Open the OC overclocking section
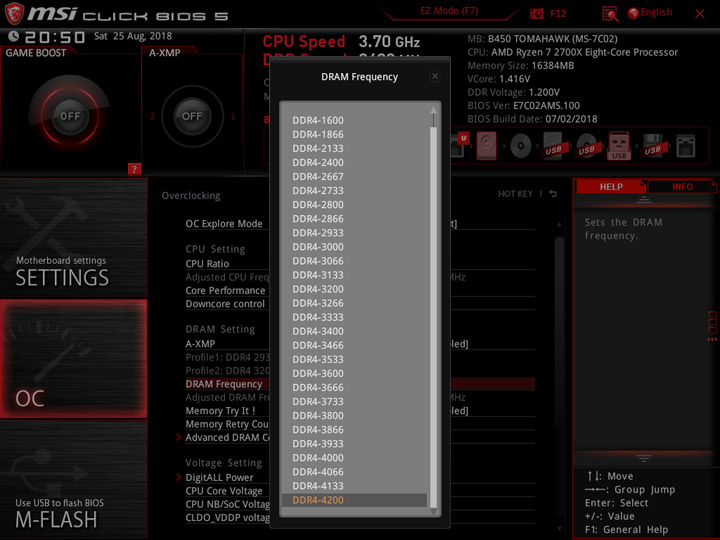 click(73, 359)
